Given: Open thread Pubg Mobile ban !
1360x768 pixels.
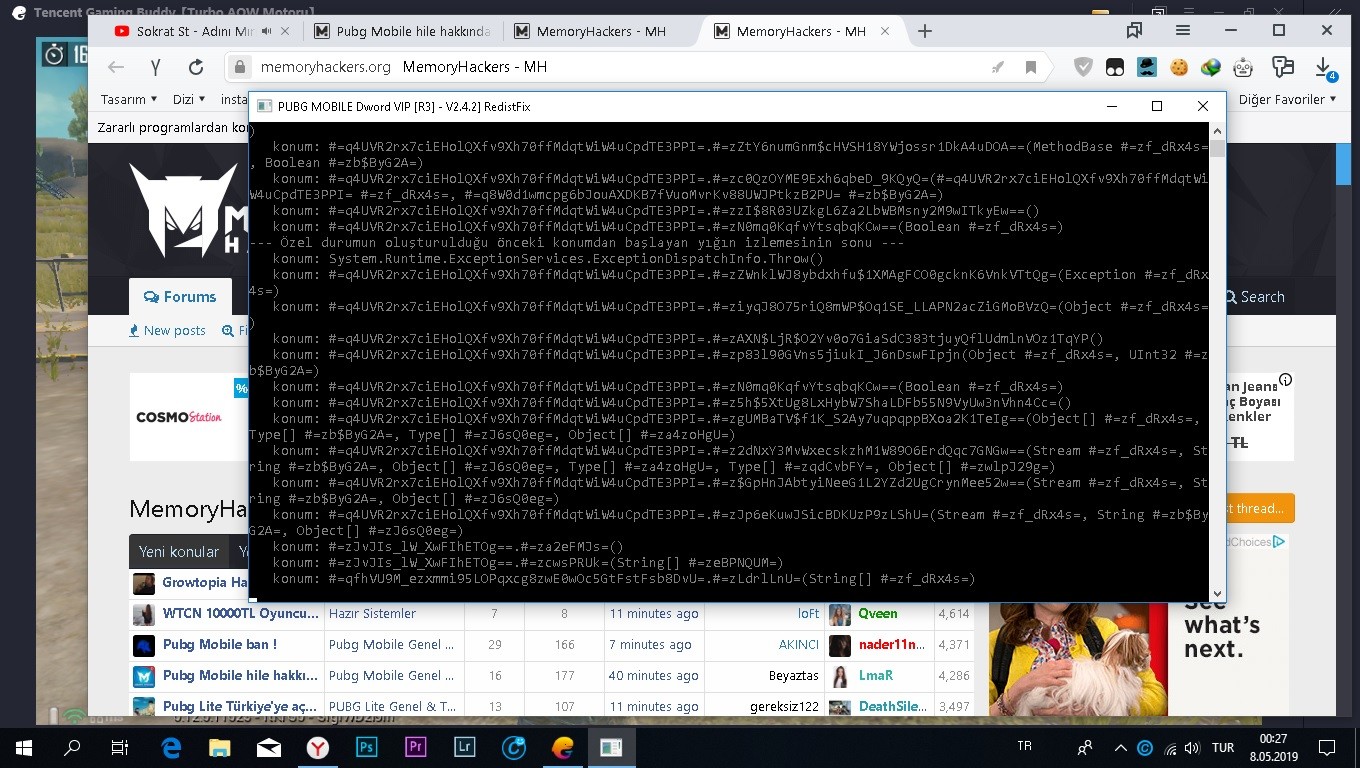Looking at the screenshot, I should tap(220, 644).
